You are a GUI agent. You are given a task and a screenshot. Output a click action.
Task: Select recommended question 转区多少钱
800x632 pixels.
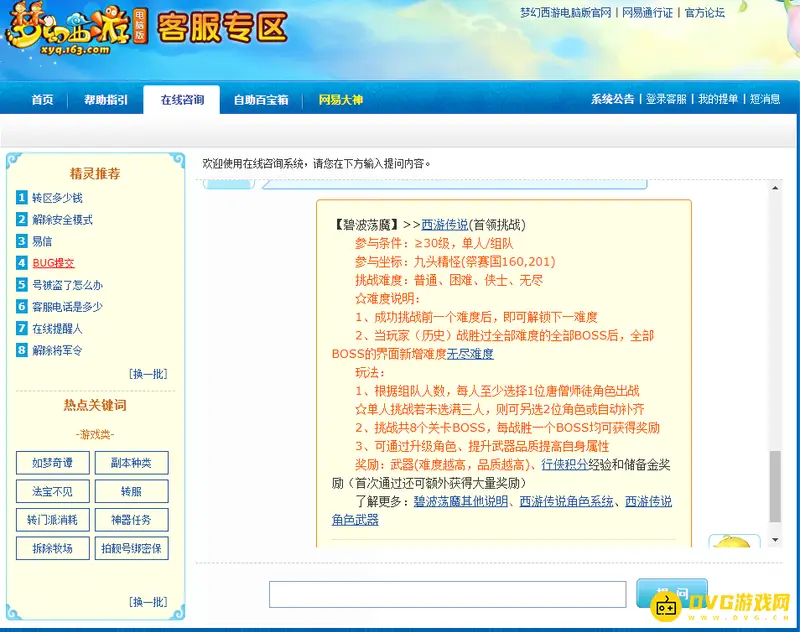(57, 198)
